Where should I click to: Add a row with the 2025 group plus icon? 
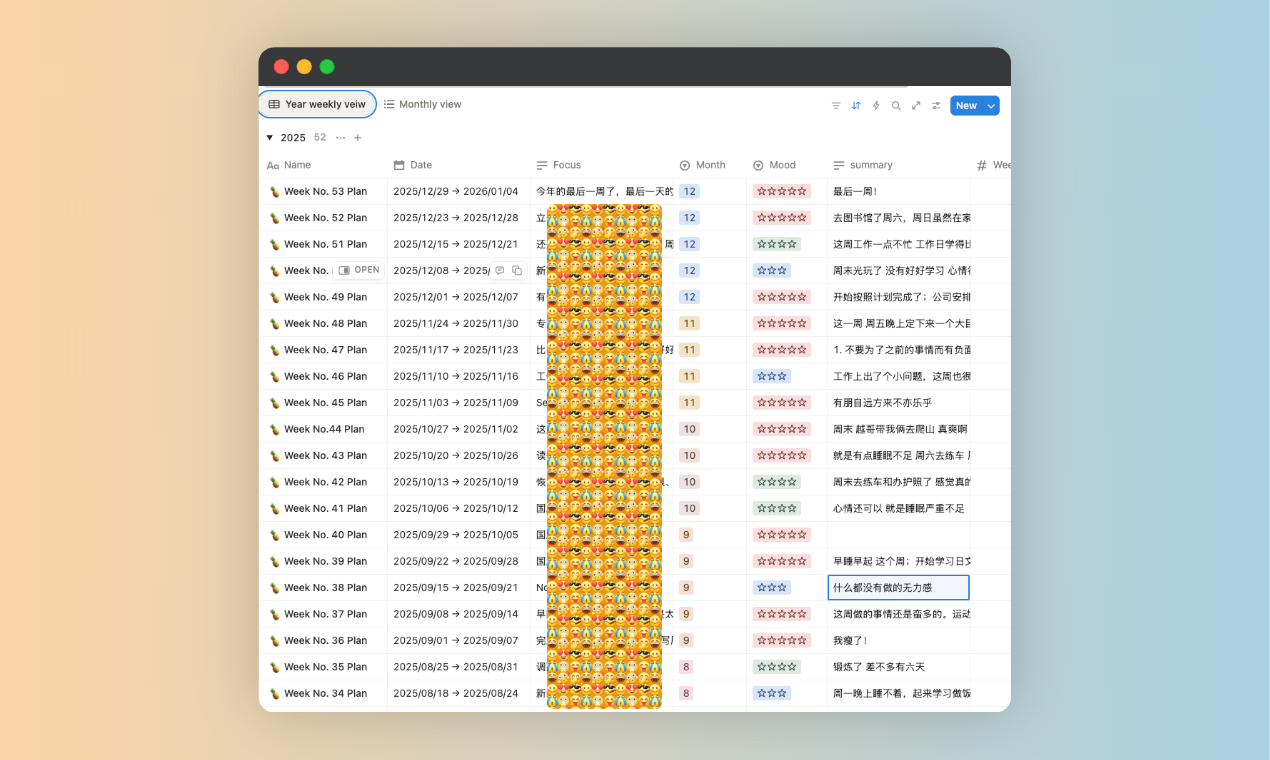(x=358, y=138)
